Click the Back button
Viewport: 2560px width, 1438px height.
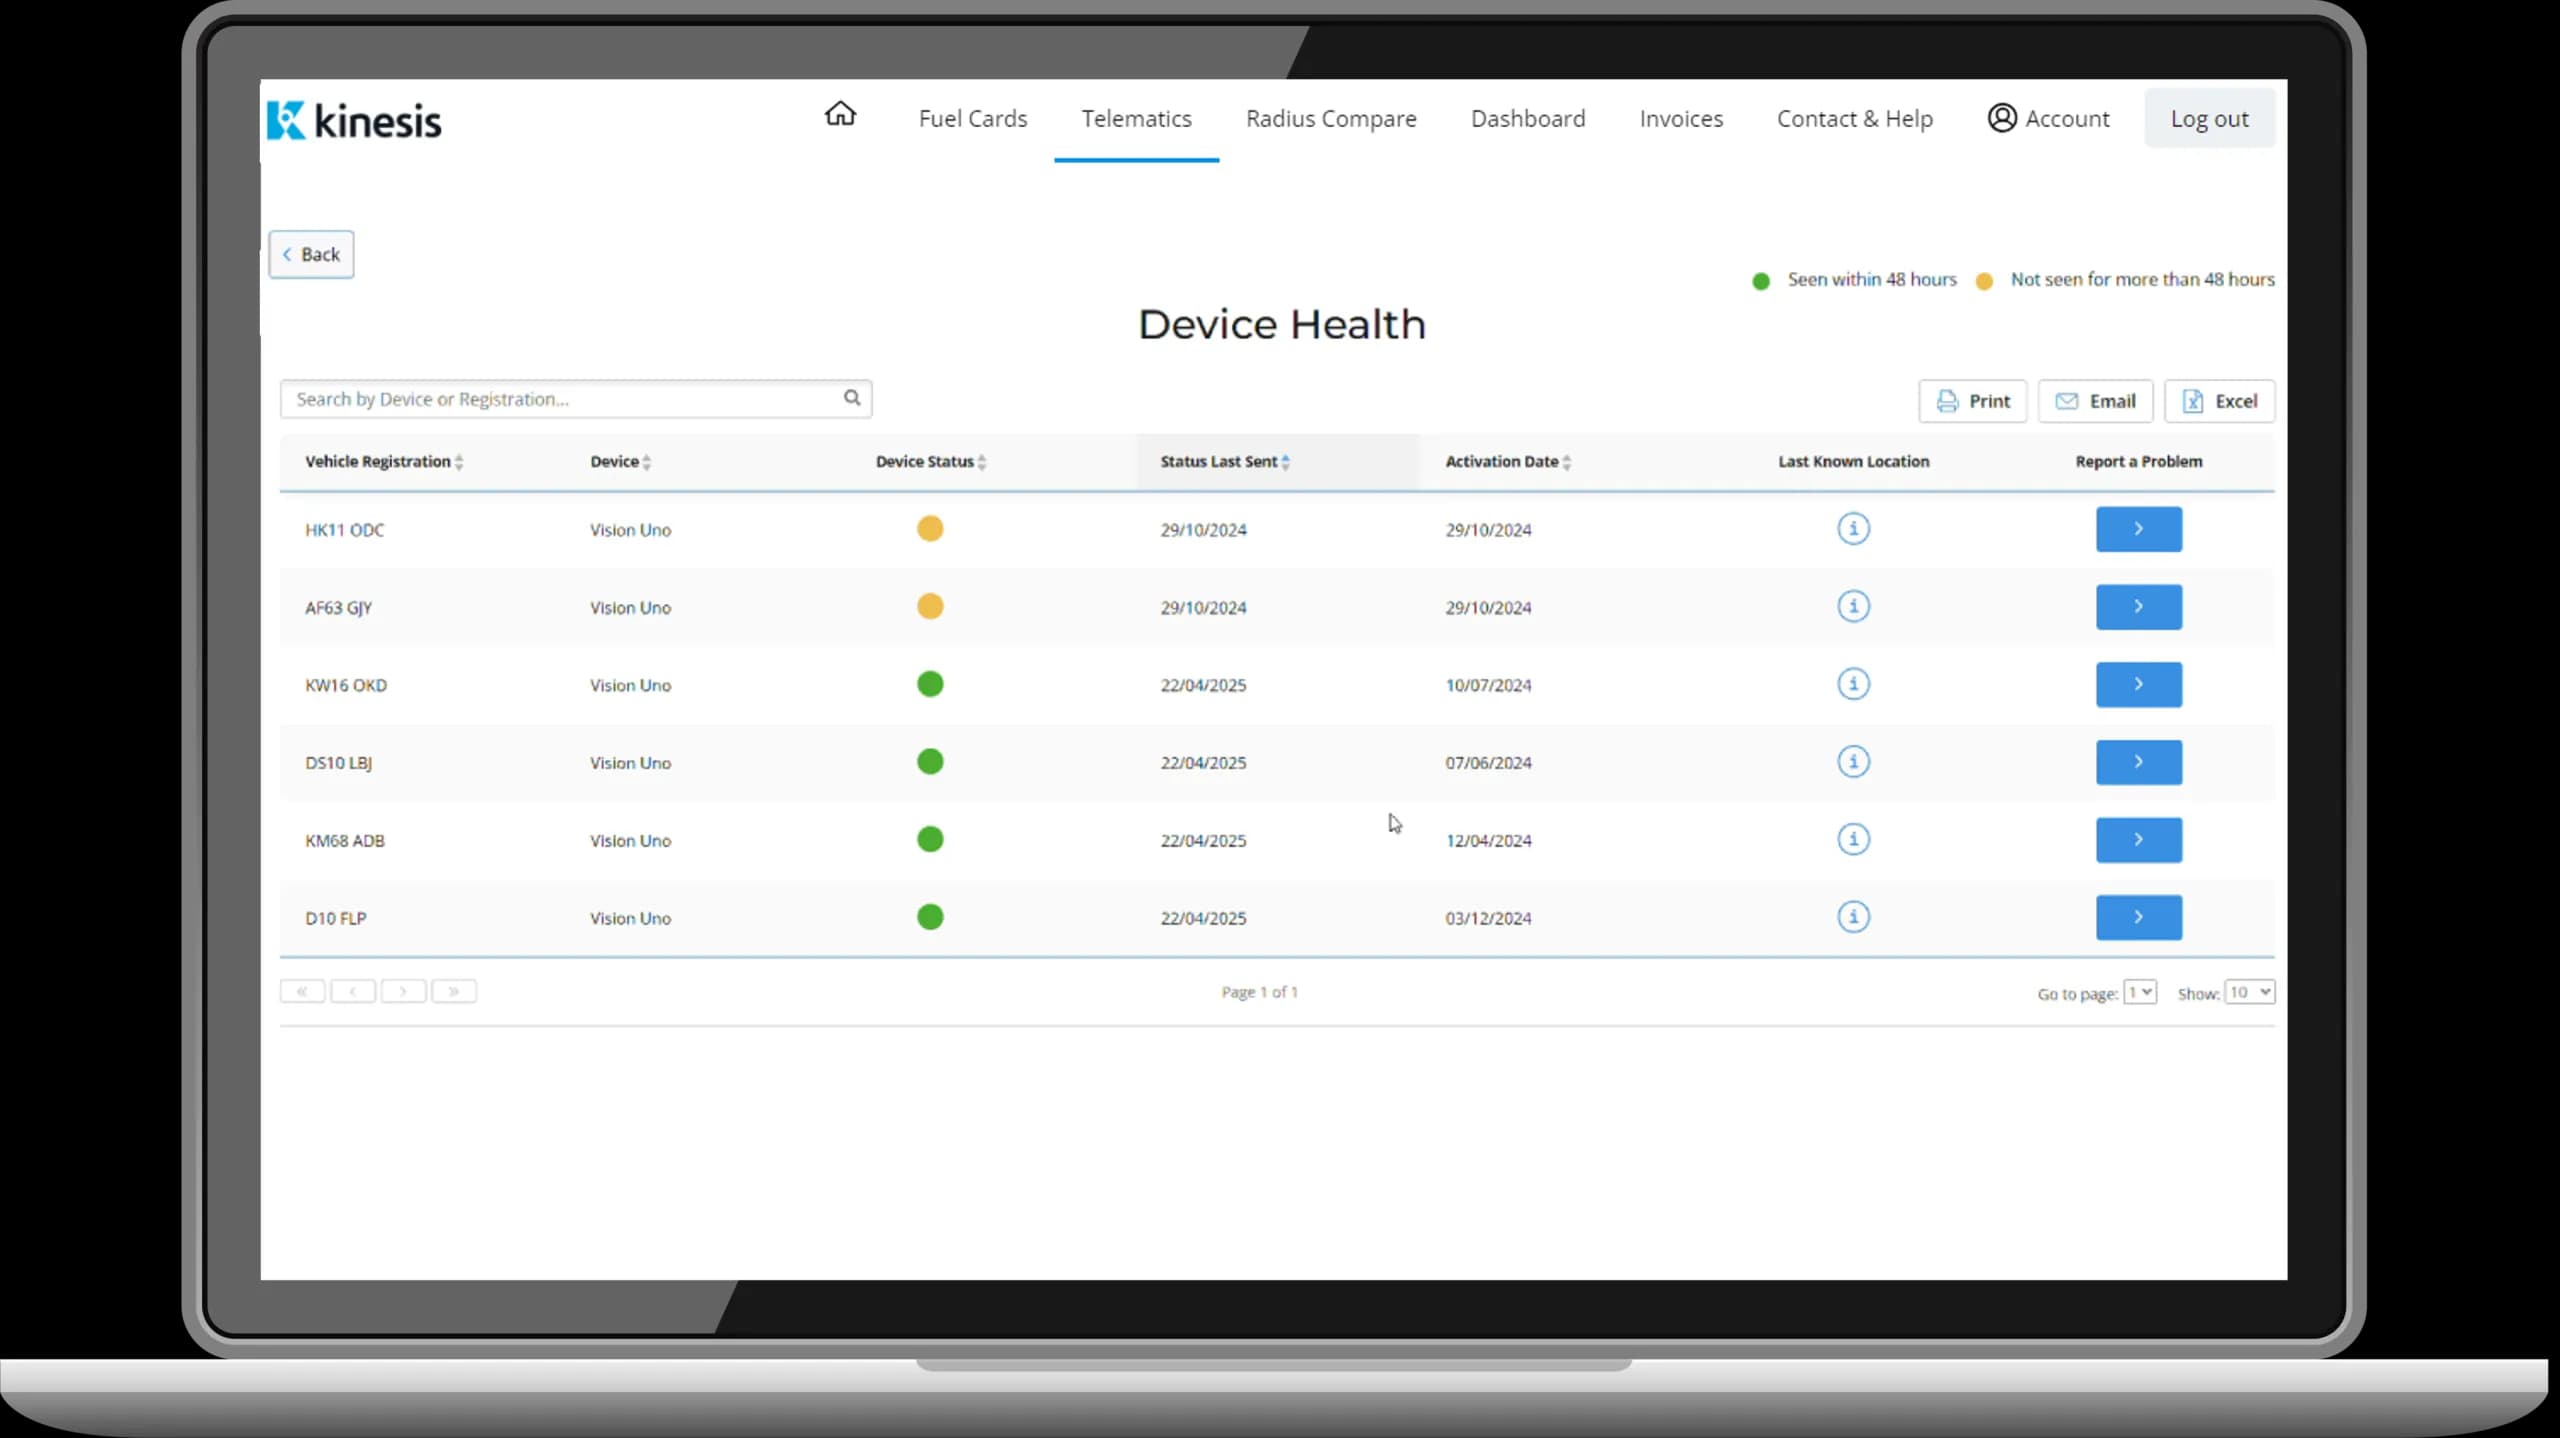311,254
